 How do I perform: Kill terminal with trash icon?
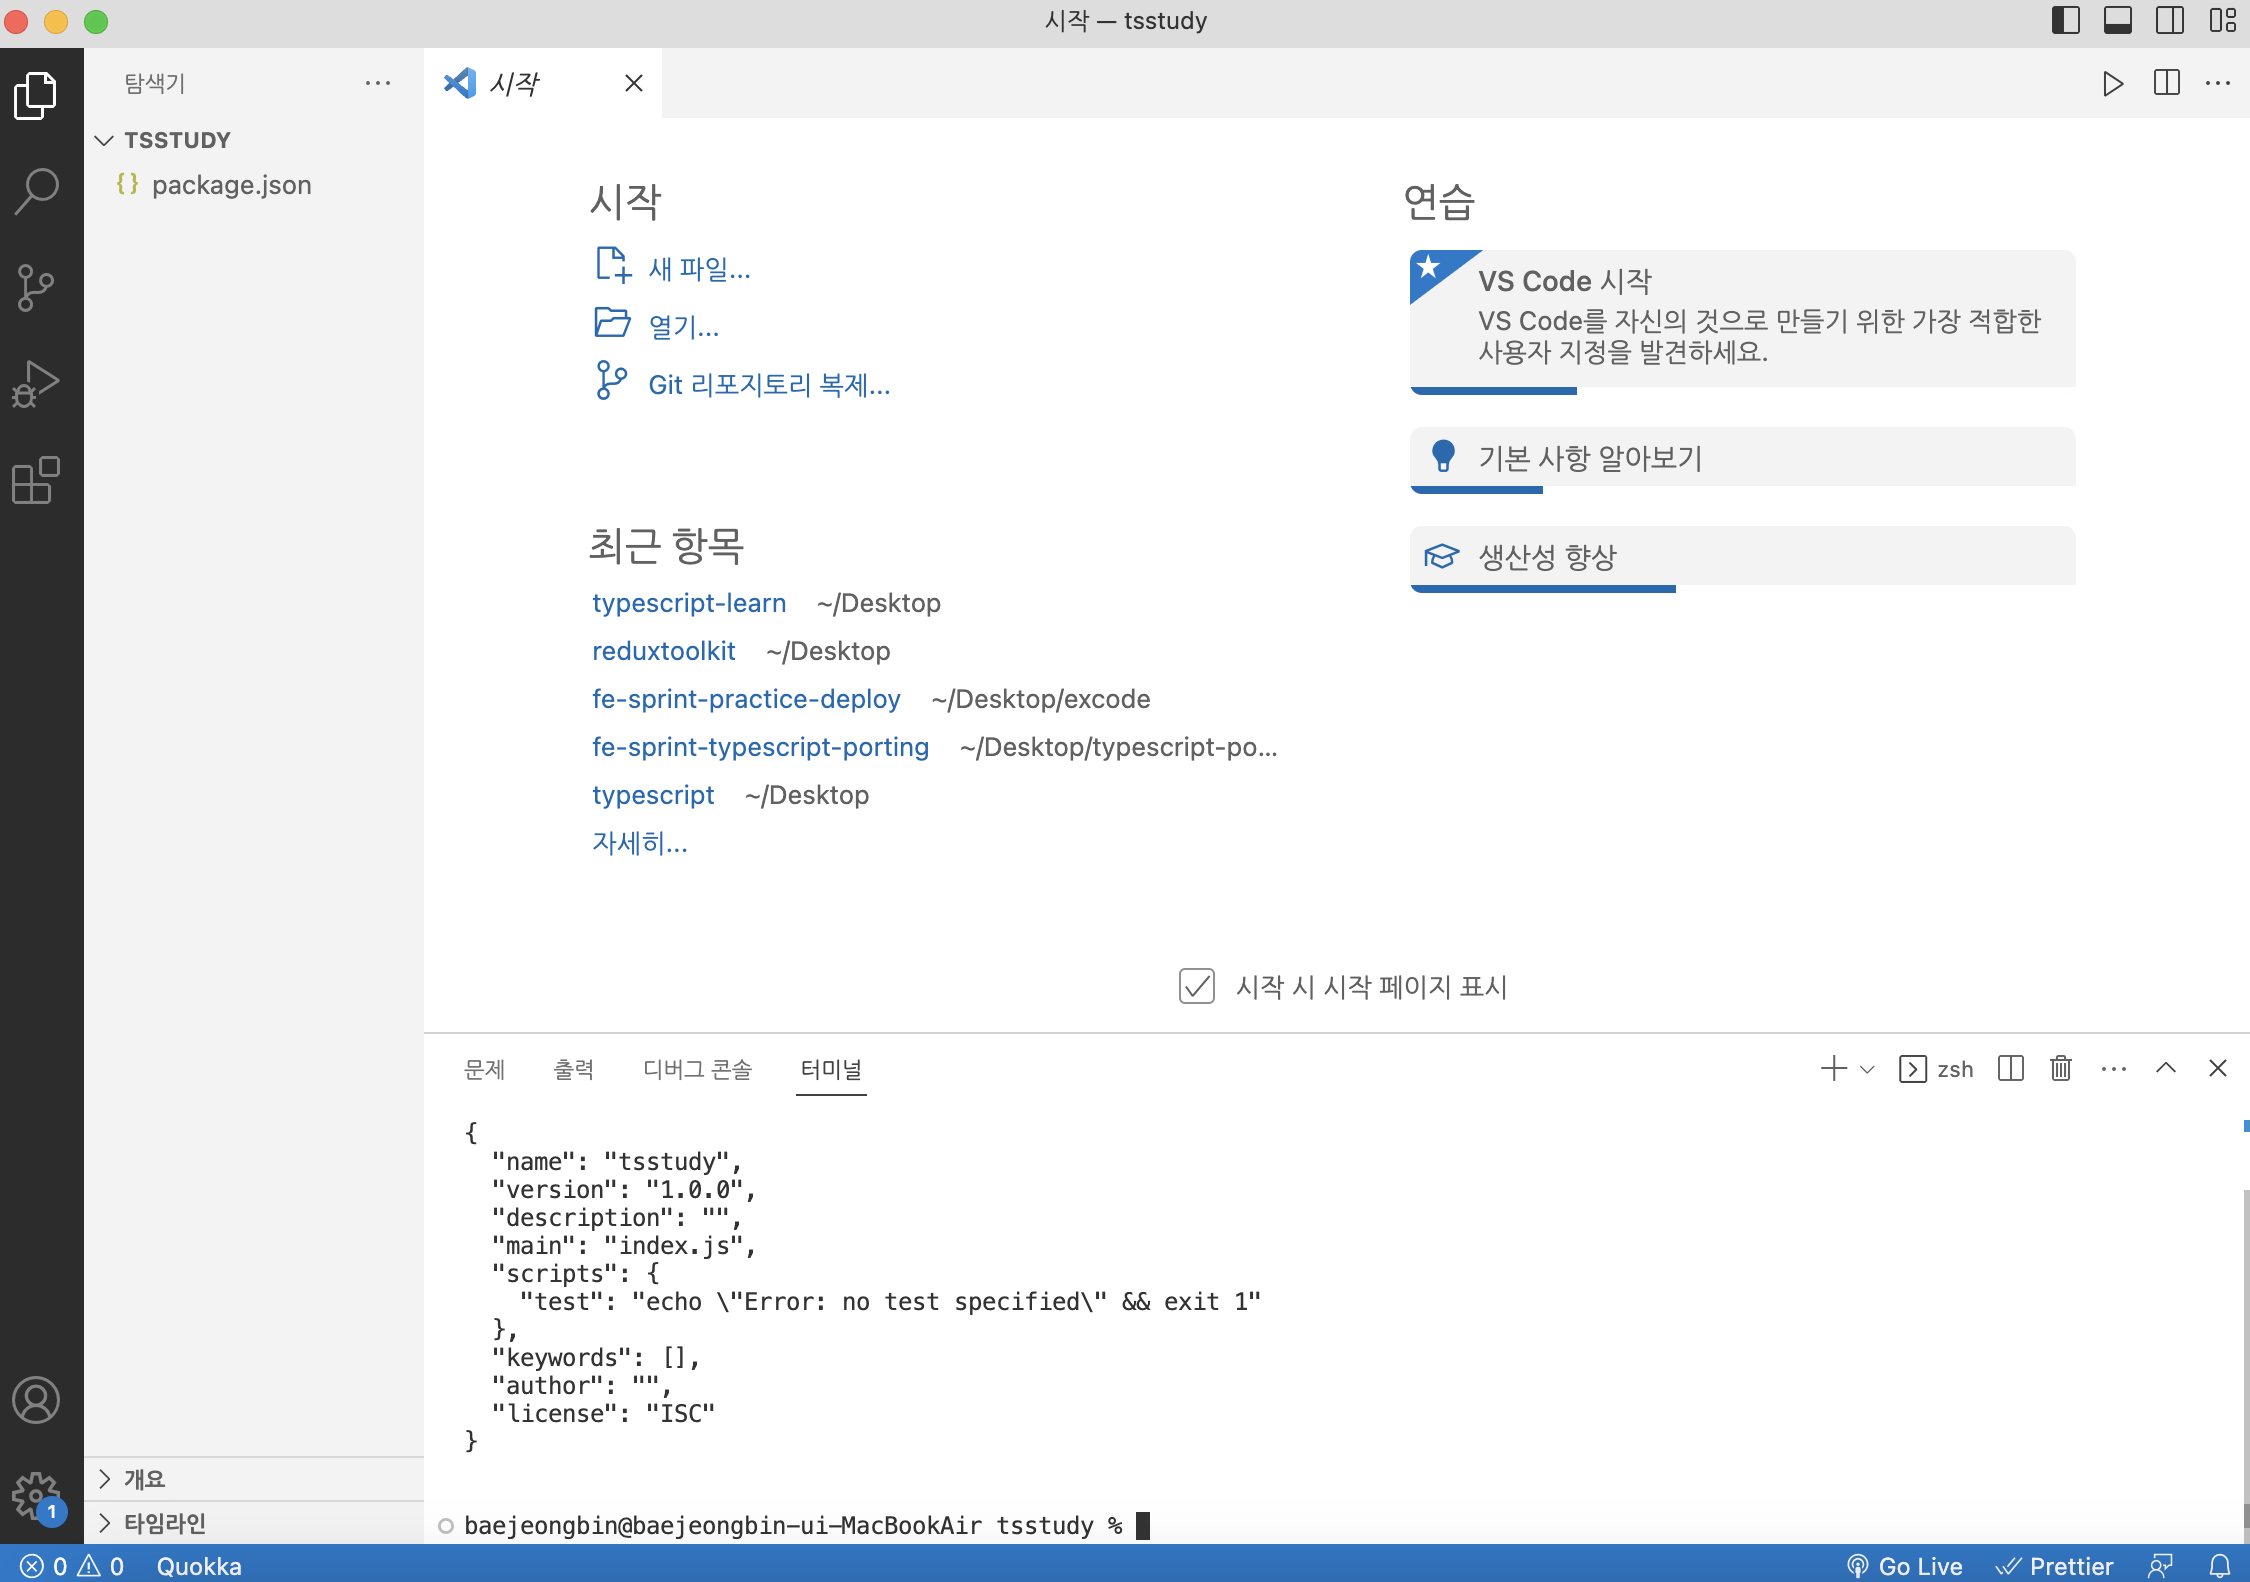click(x=2061, y=1069)
